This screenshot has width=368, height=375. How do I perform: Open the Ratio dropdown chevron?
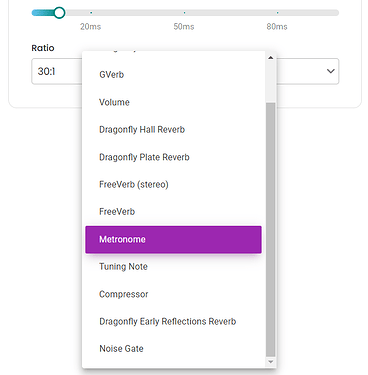[x=331, y=71]
